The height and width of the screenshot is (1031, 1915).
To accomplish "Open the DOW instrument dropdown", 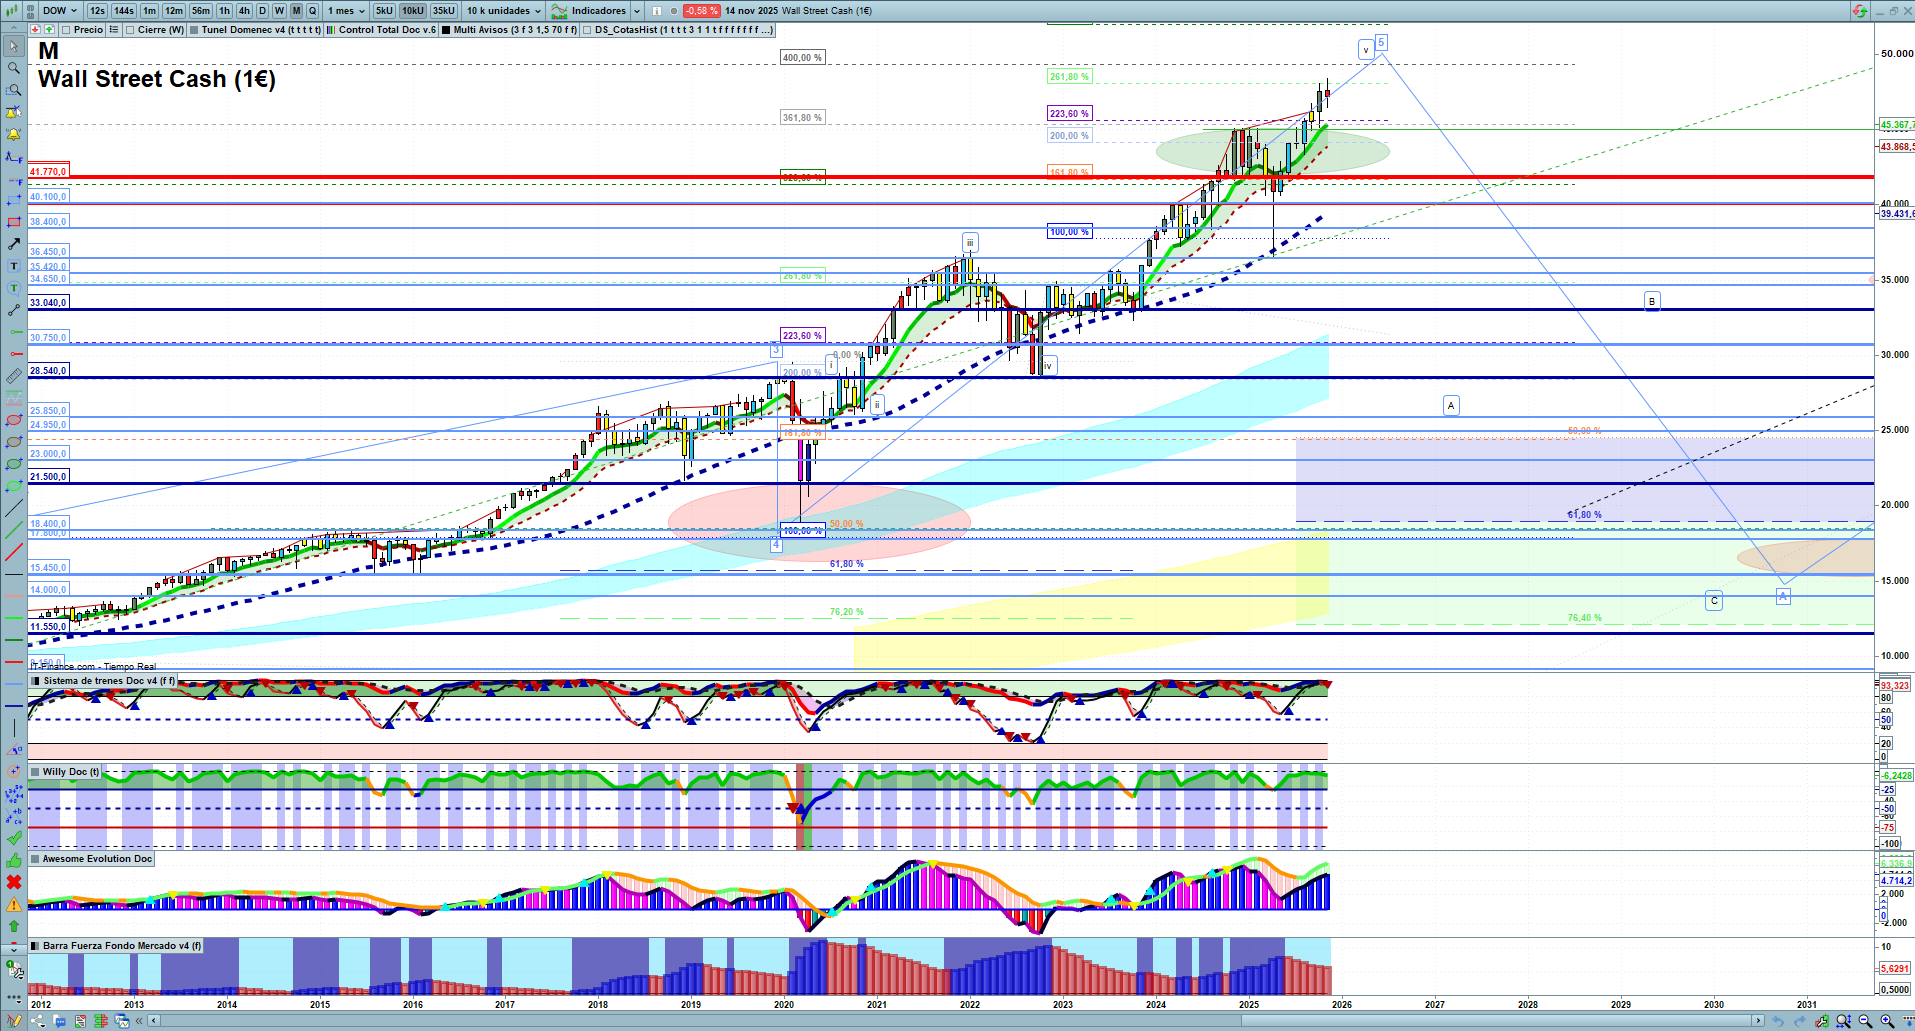I will click(59, 11).
